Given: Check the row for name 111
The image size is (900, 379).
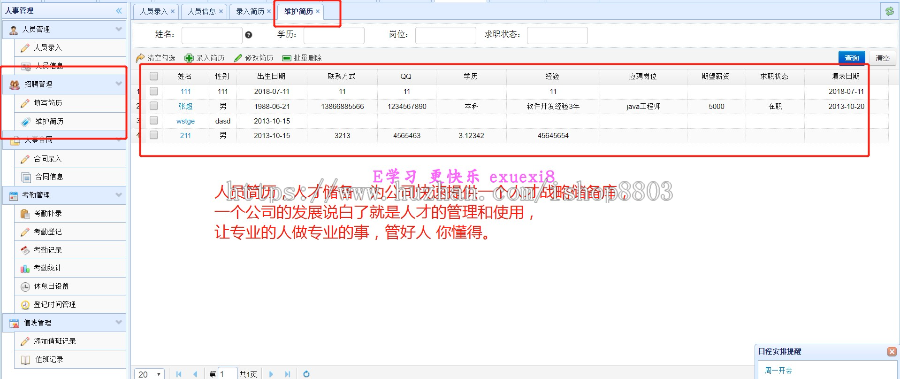Looking at the screenshot, I should [154, 91].
